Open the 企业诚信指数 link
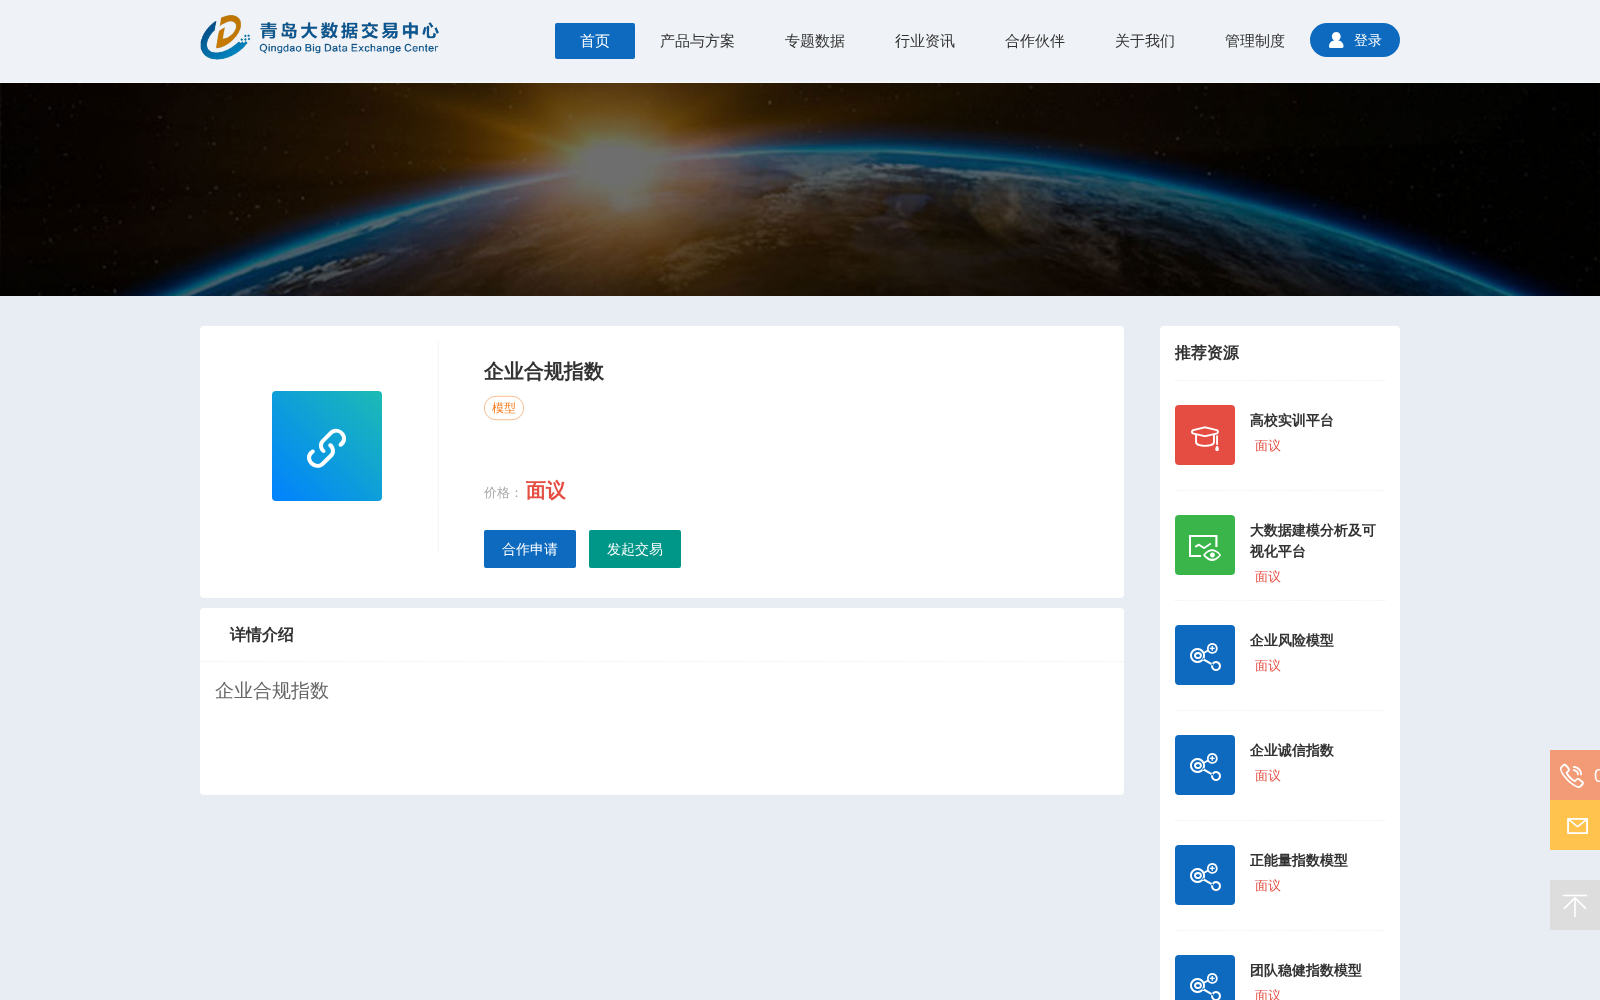Screen dimensions: 1600x1000 coord(1292,751)
